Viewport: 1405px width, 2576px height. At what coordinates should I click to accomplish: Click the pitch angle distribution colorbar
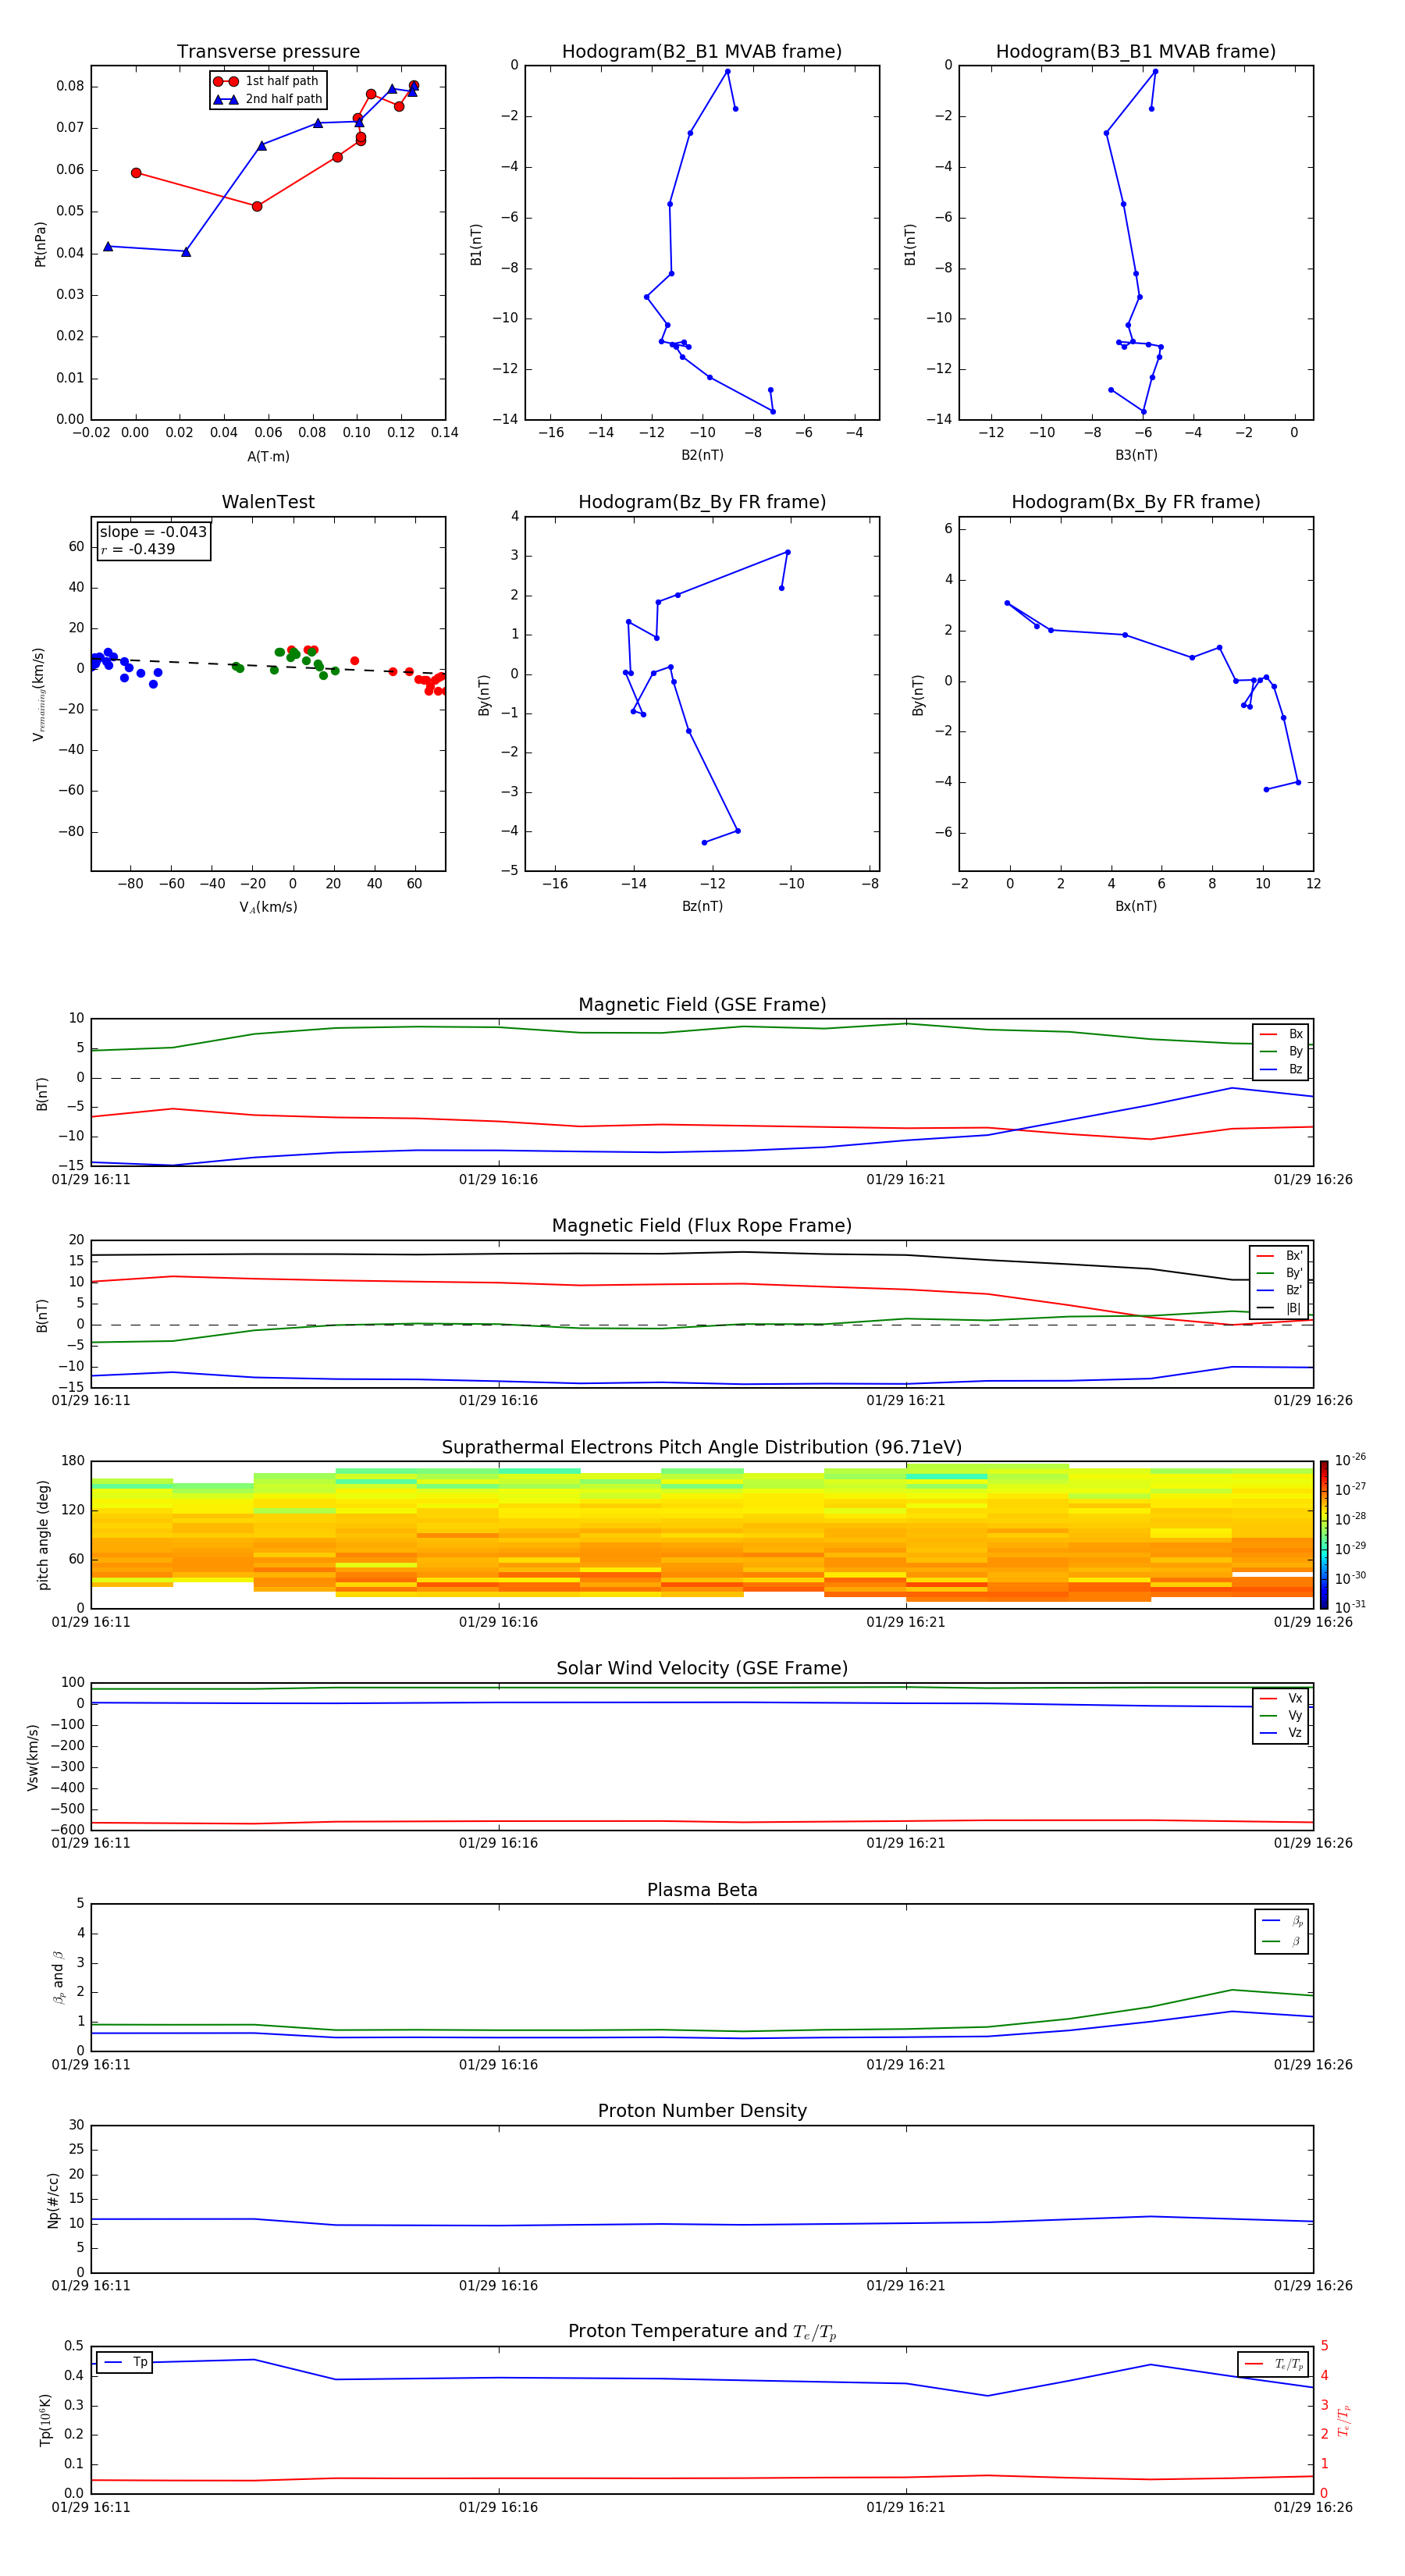click(1323, 1534)
